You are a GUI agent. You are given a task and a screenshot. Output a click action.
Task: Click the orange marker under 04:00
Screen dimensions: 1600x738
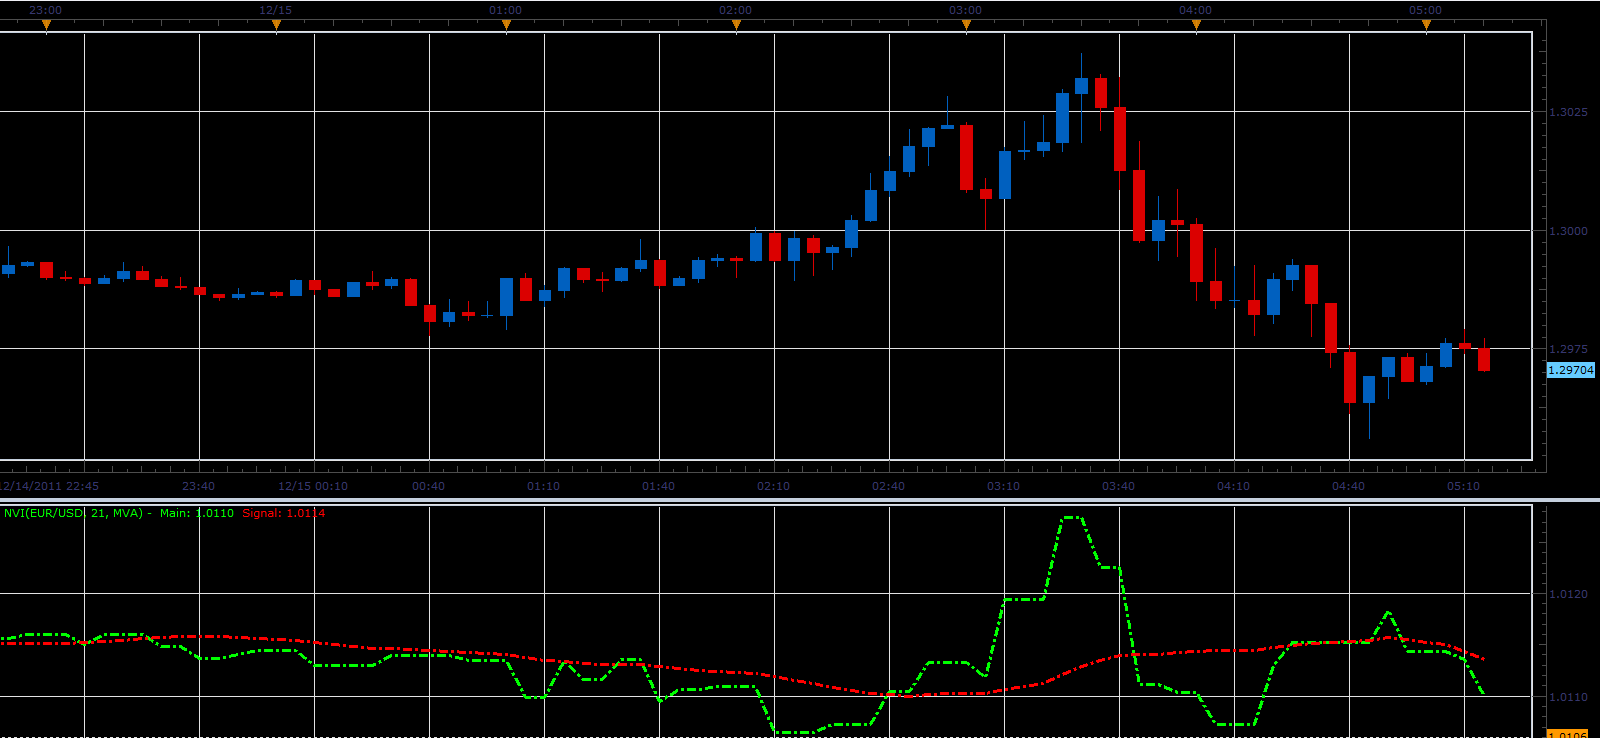(x=1196, y=26)
